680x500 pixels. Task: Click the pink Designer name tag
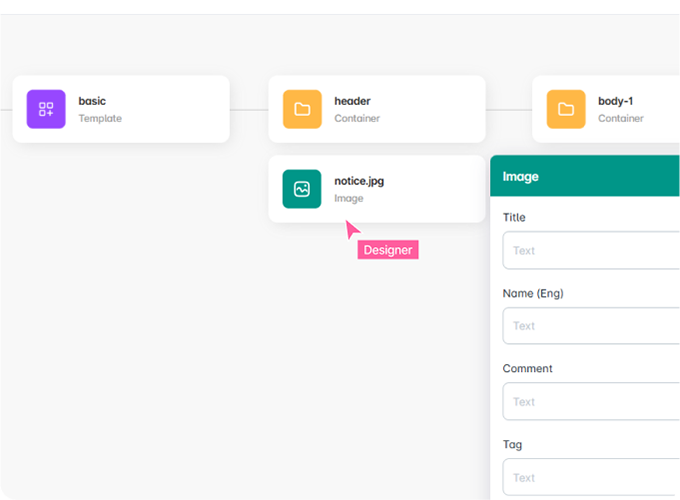point(388,250)
